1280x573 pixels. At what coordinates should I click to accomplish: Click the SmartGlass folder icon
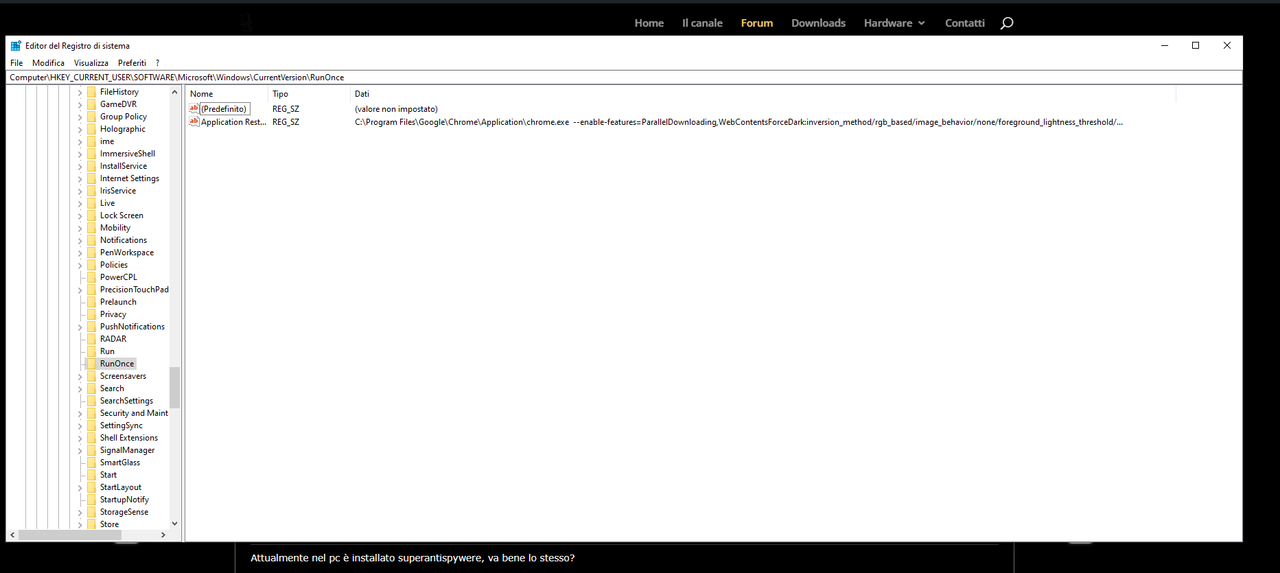[x=91, y=462]
